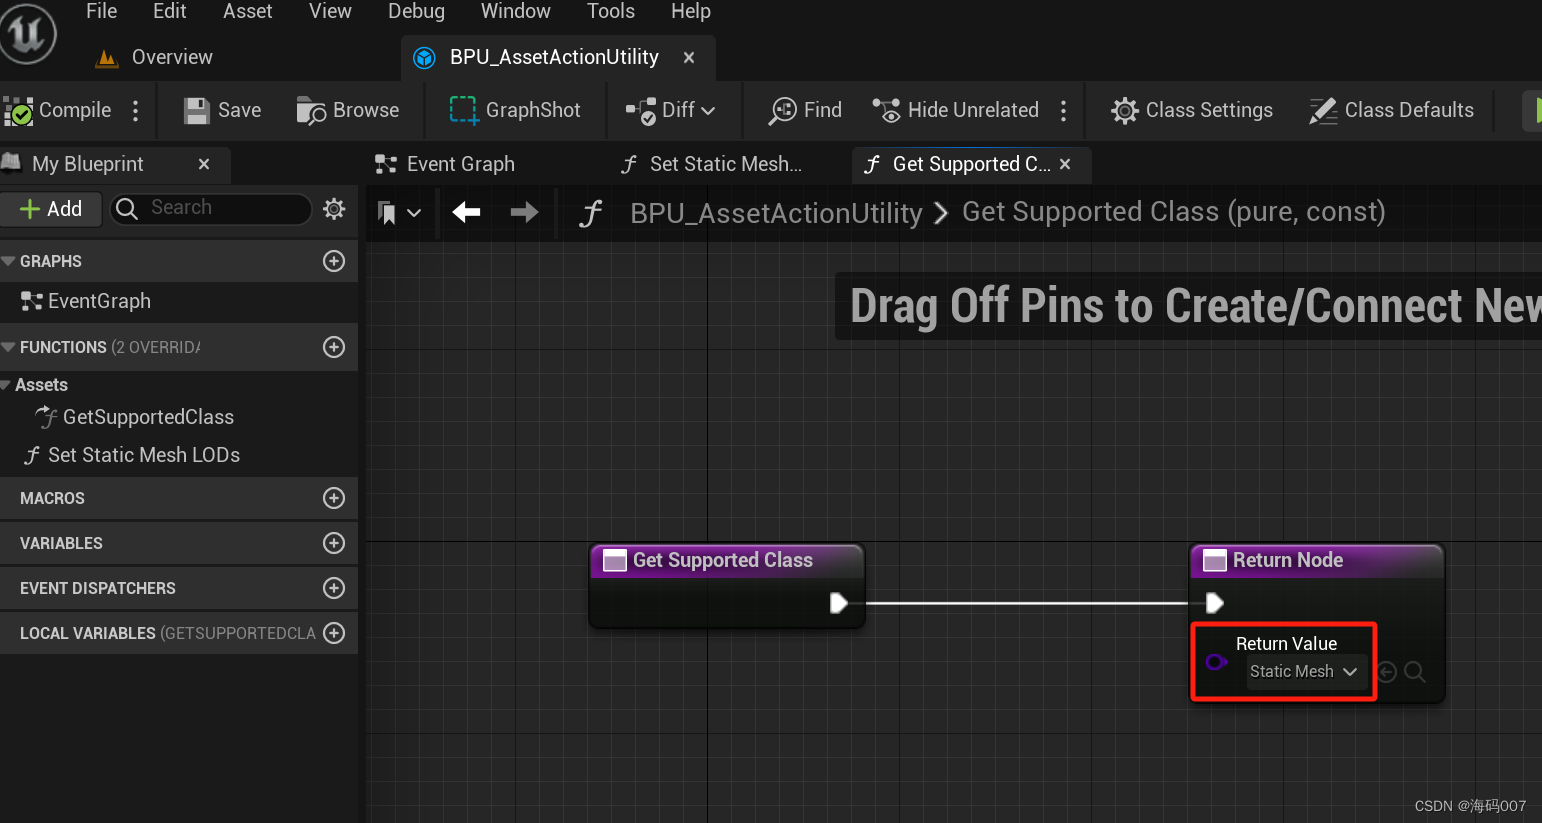Close the BPU_AssetActionUtility tab
1542x823 pixels.
(x=689, y=58)
